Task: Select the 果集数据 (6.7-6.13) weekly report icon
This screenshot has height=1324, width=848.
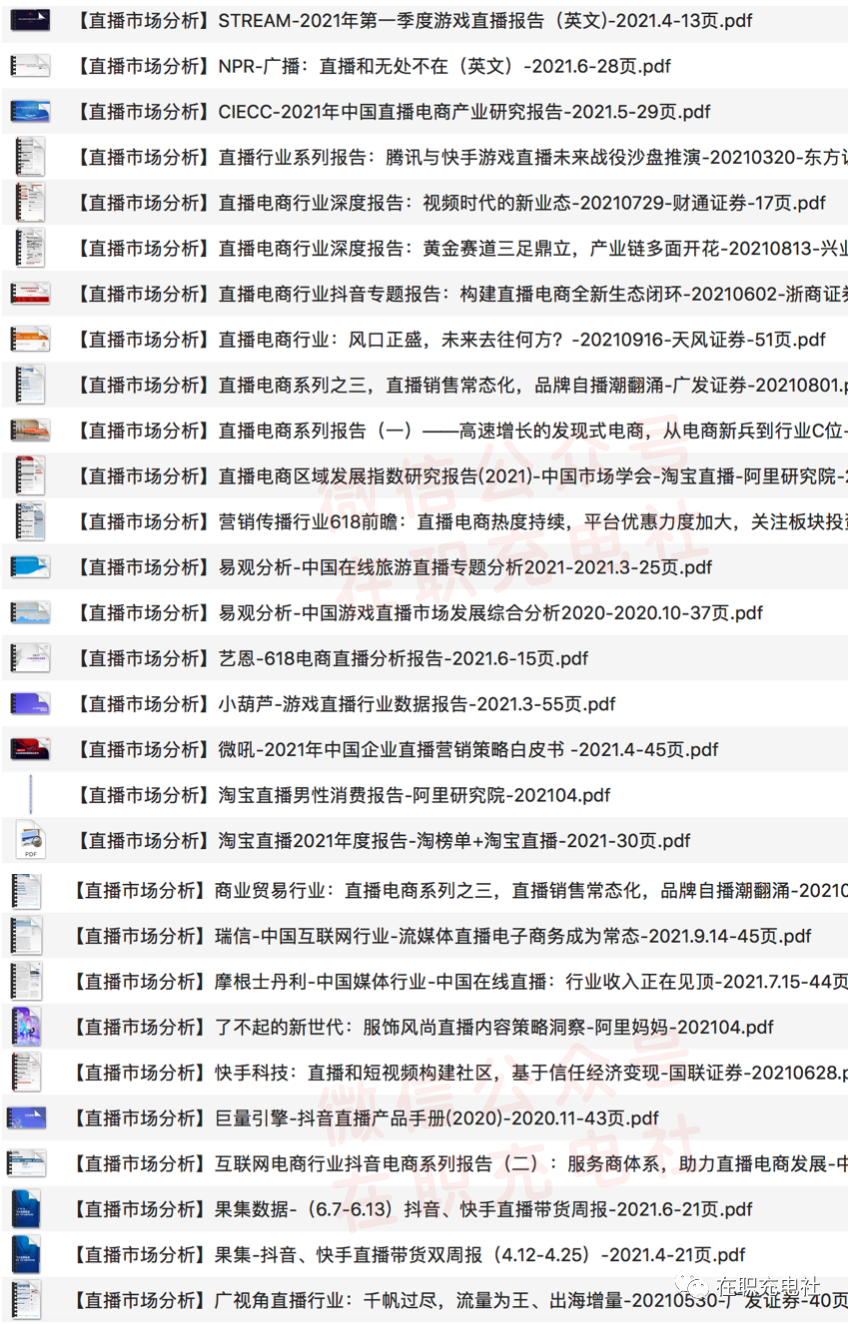Action: point(26,1209)
